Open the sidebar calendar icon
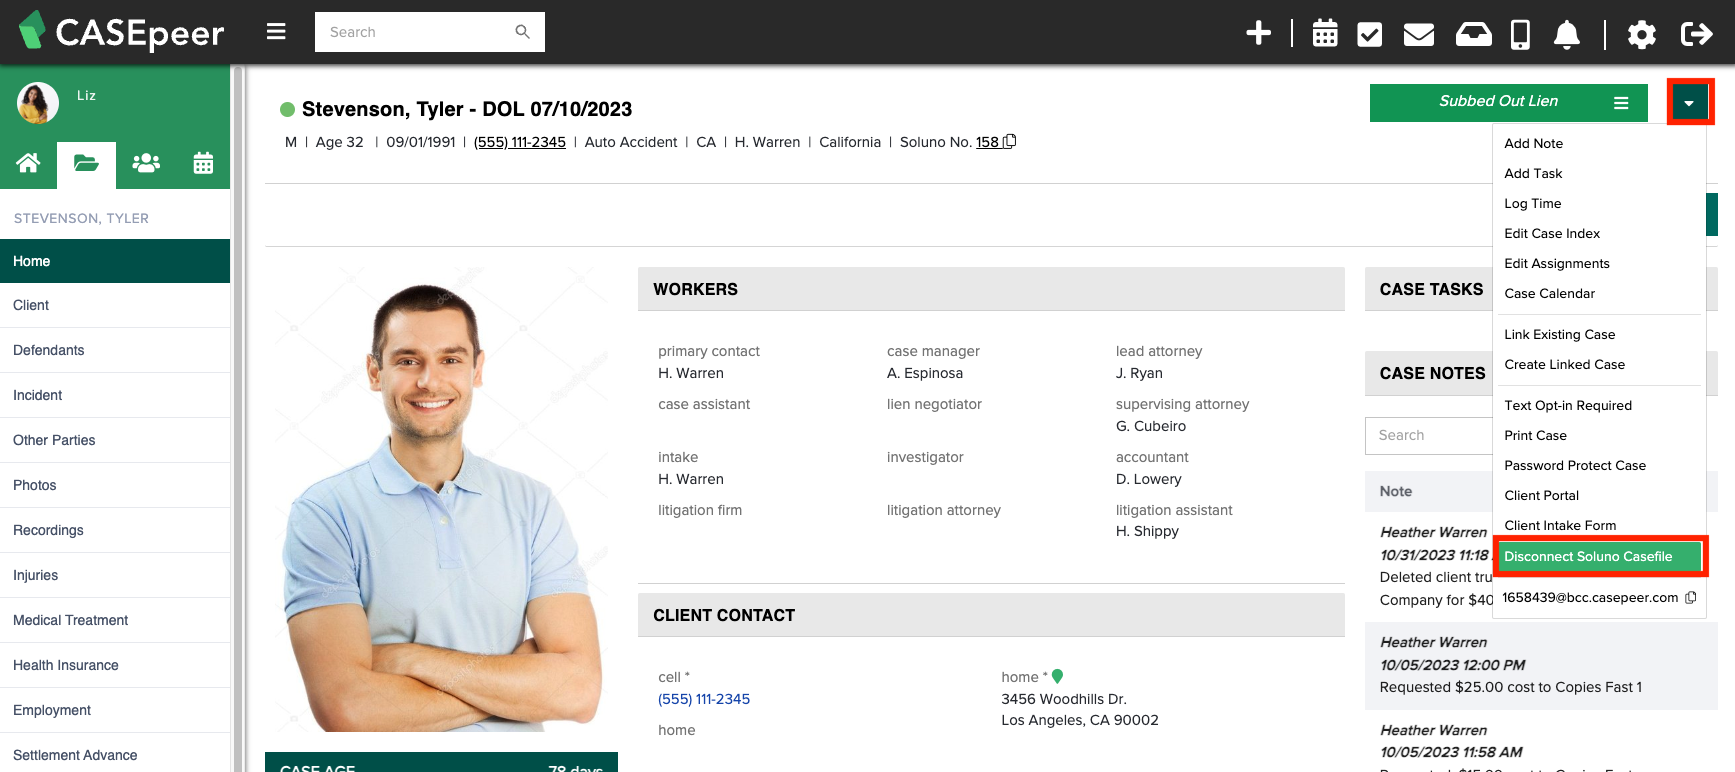 pos(203,163)
